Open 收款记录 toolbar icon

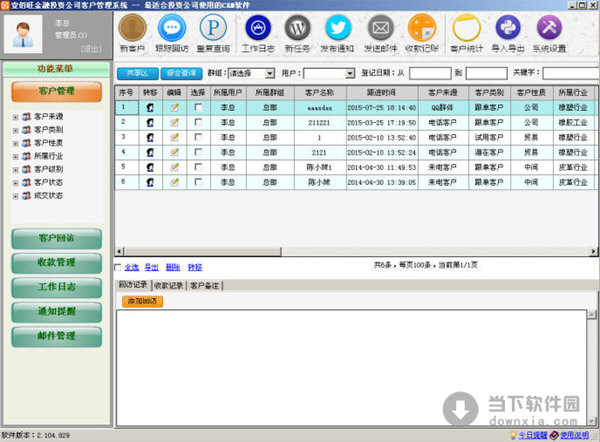(x=422, y=29)
